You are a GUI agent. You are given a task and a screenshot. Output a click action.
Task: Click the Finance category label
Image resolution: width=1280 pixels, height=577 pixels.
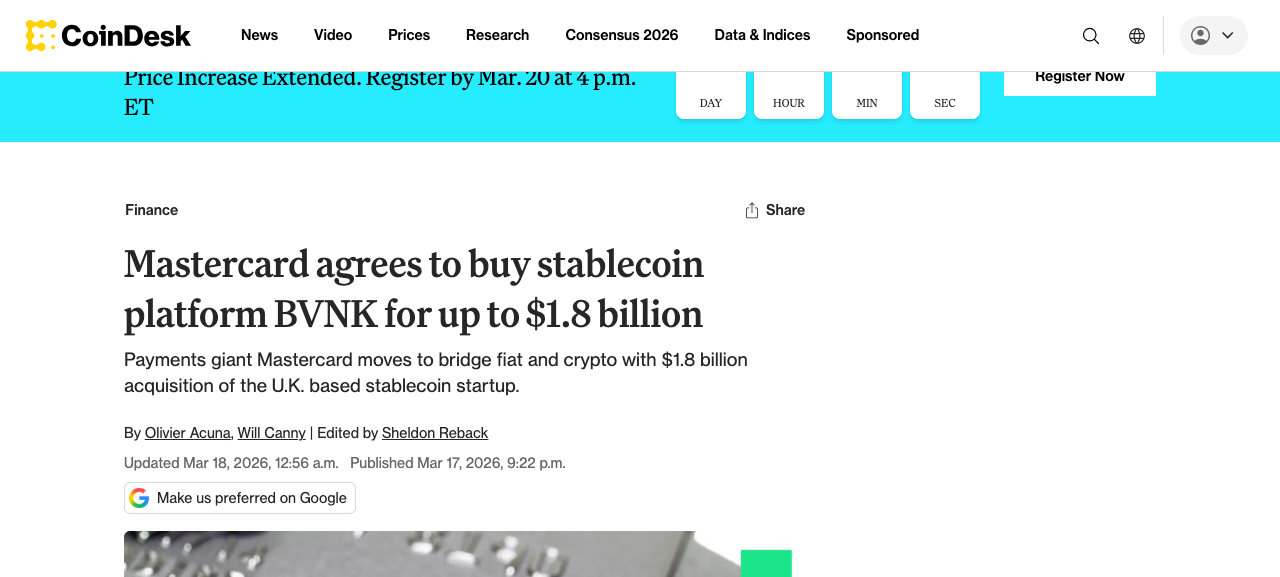tap(151, 210)
